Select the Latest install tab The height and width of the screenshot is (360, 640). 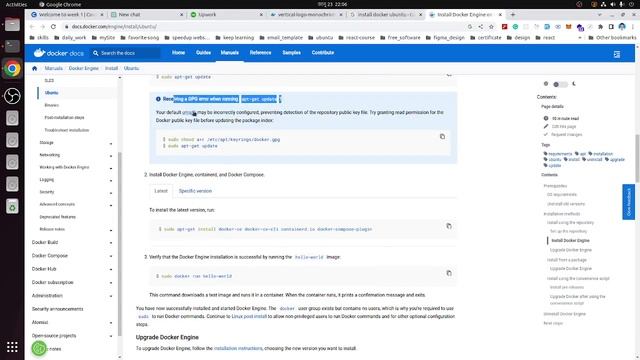tap(161, 191)
